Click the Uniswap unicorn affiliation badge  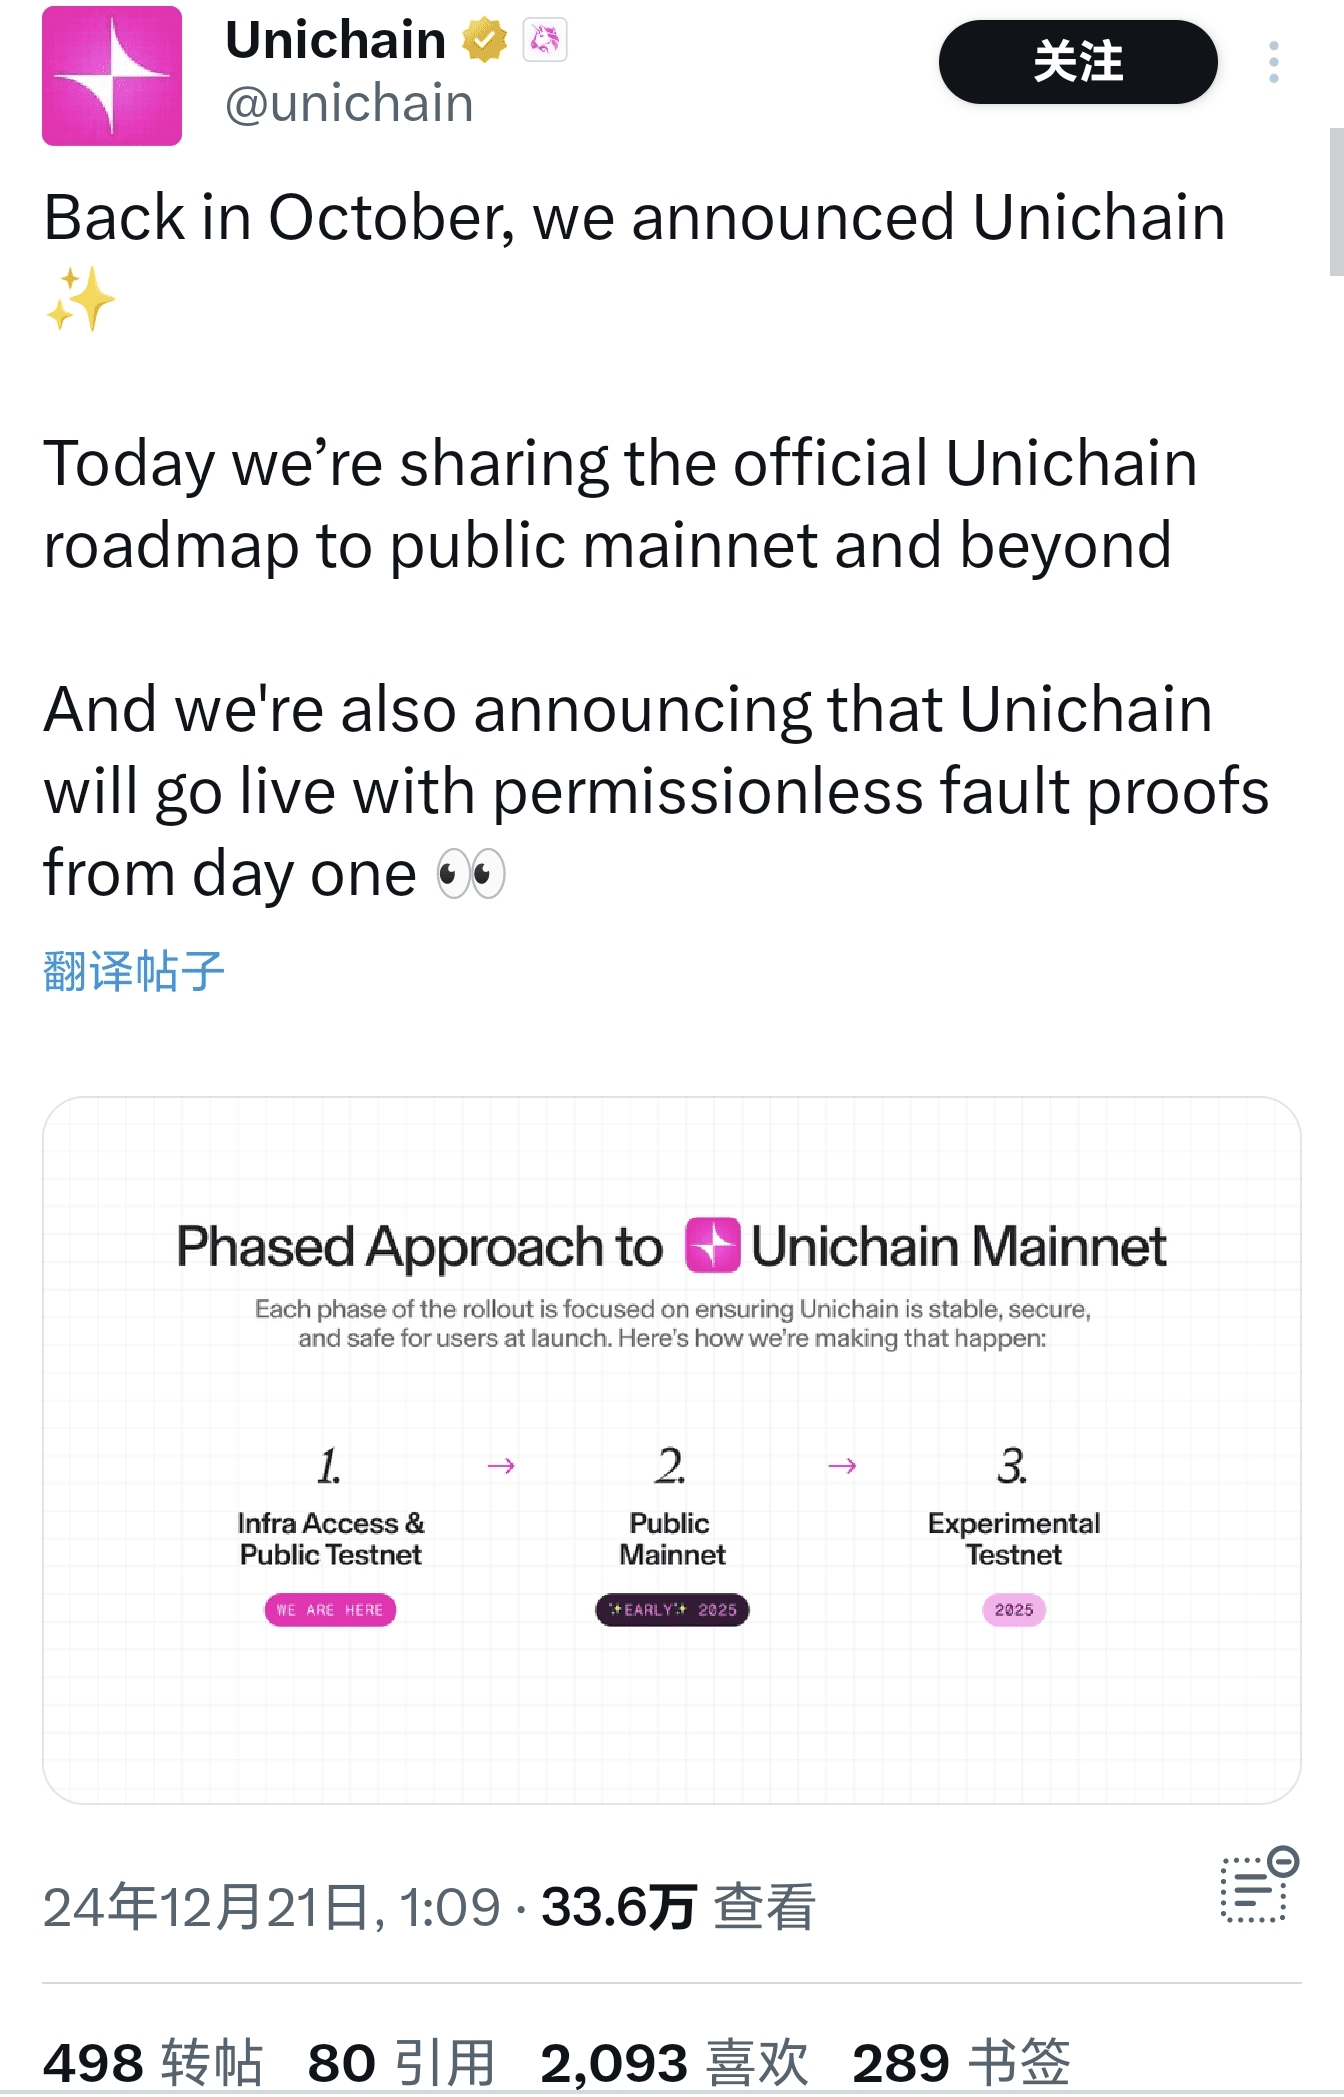(x=545, y=41)
